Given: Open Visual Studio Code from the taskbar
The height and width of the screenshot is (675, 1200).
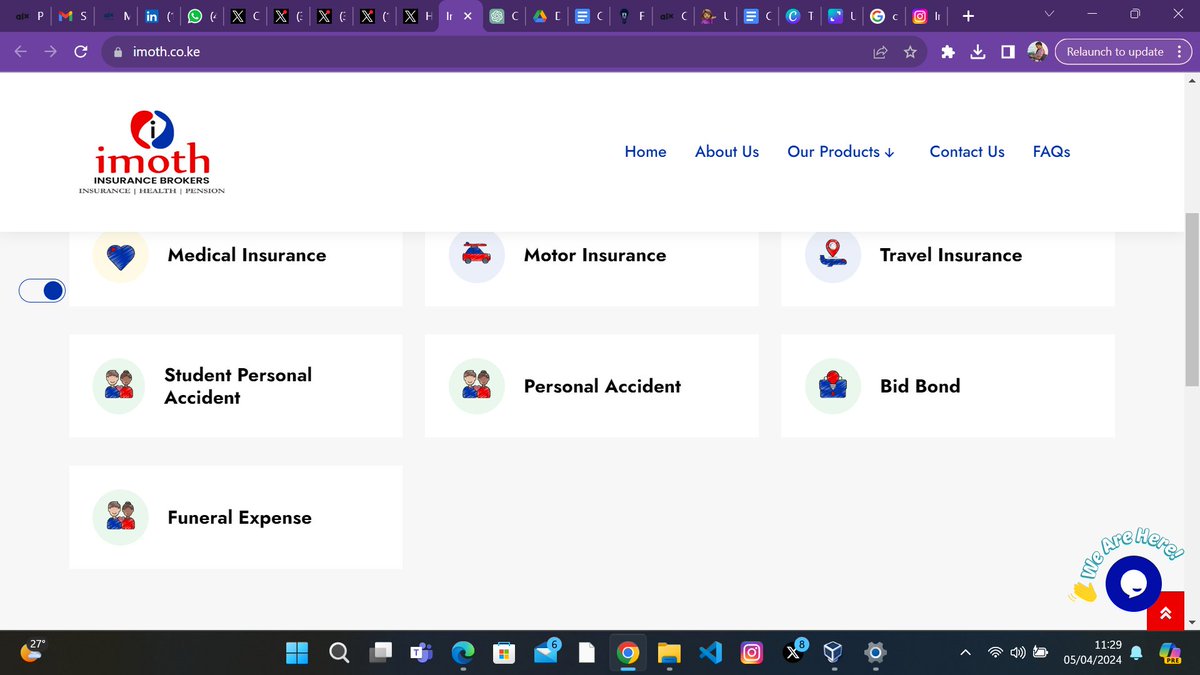Looking at the screenshot, I should [711, 653].
